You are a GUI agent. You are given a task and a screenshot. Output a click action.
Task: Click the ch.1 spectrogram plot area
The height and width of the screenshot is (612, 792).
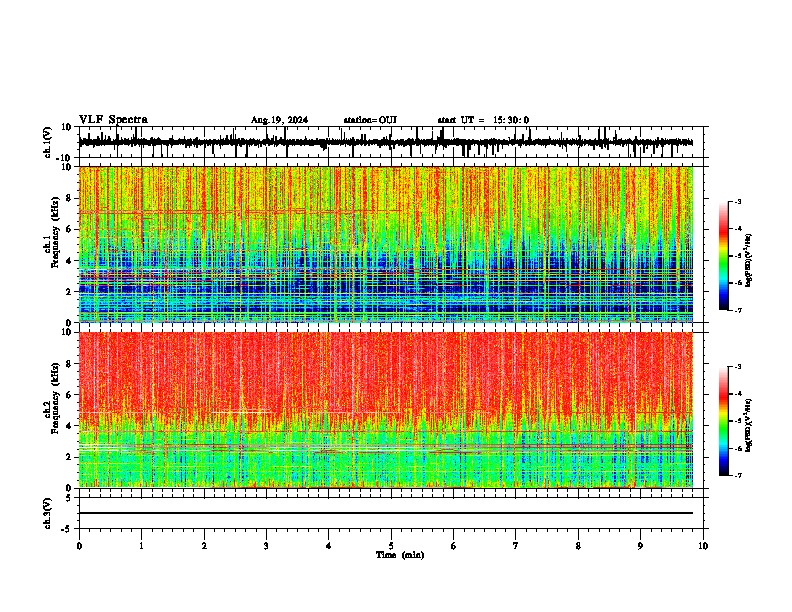coord(386,244)
